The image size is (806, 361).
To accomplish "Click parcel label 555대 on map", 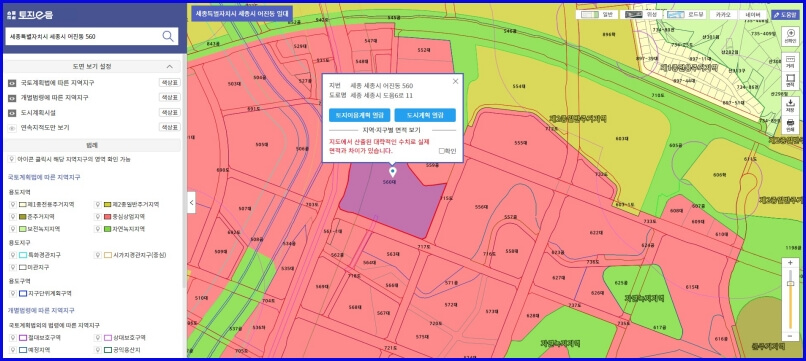I will click(x=520, y=142).
